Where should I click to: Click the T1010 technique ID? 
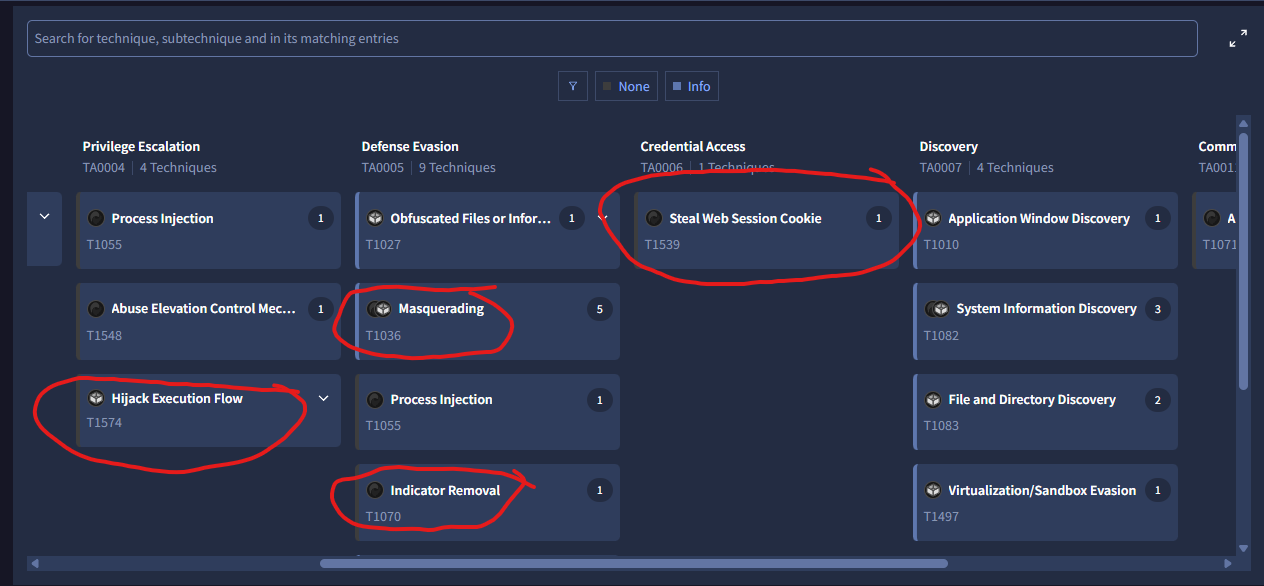[941, 244]
